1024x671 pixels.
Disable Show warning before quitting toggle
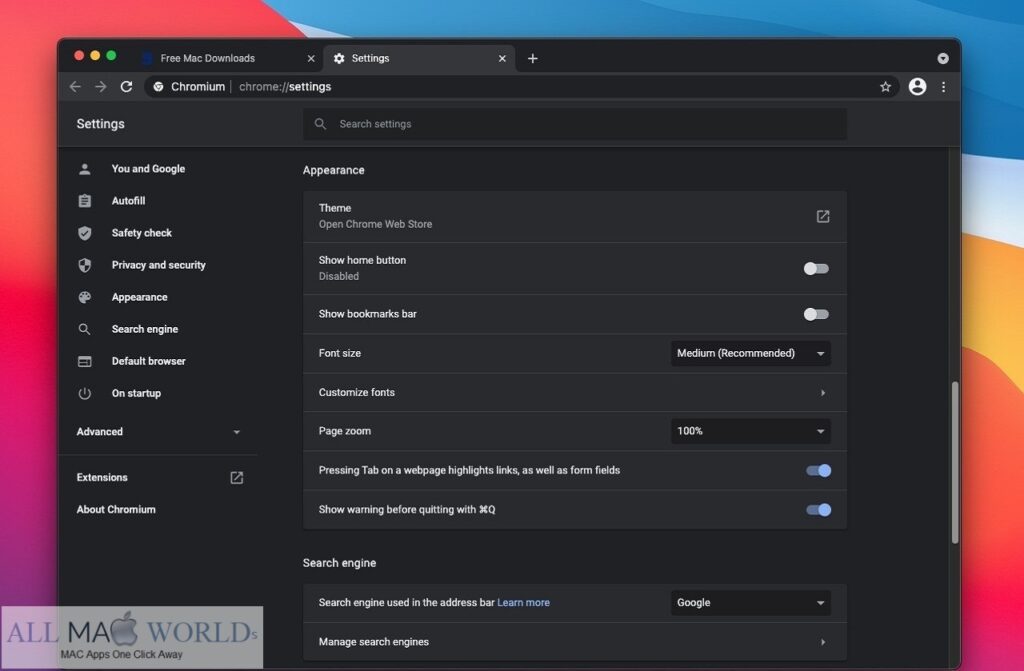[x=818, y=510]
